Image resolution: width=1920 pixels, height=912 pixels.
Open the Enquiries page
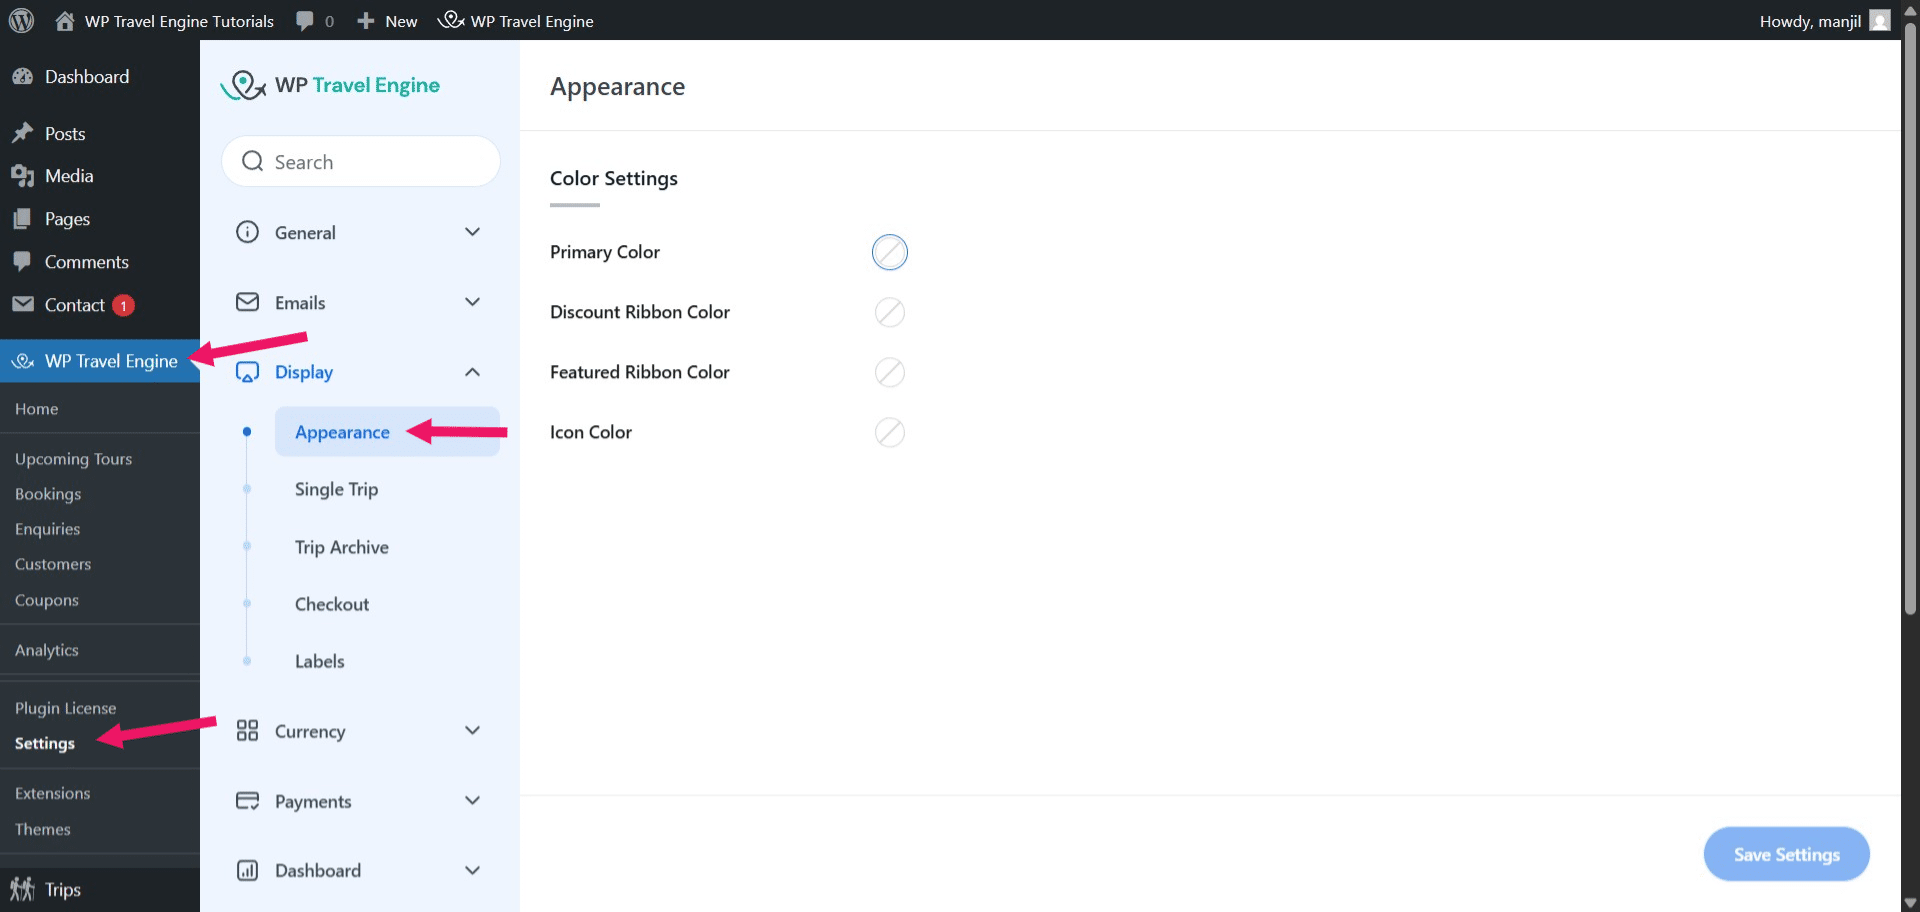coord(47,529)
